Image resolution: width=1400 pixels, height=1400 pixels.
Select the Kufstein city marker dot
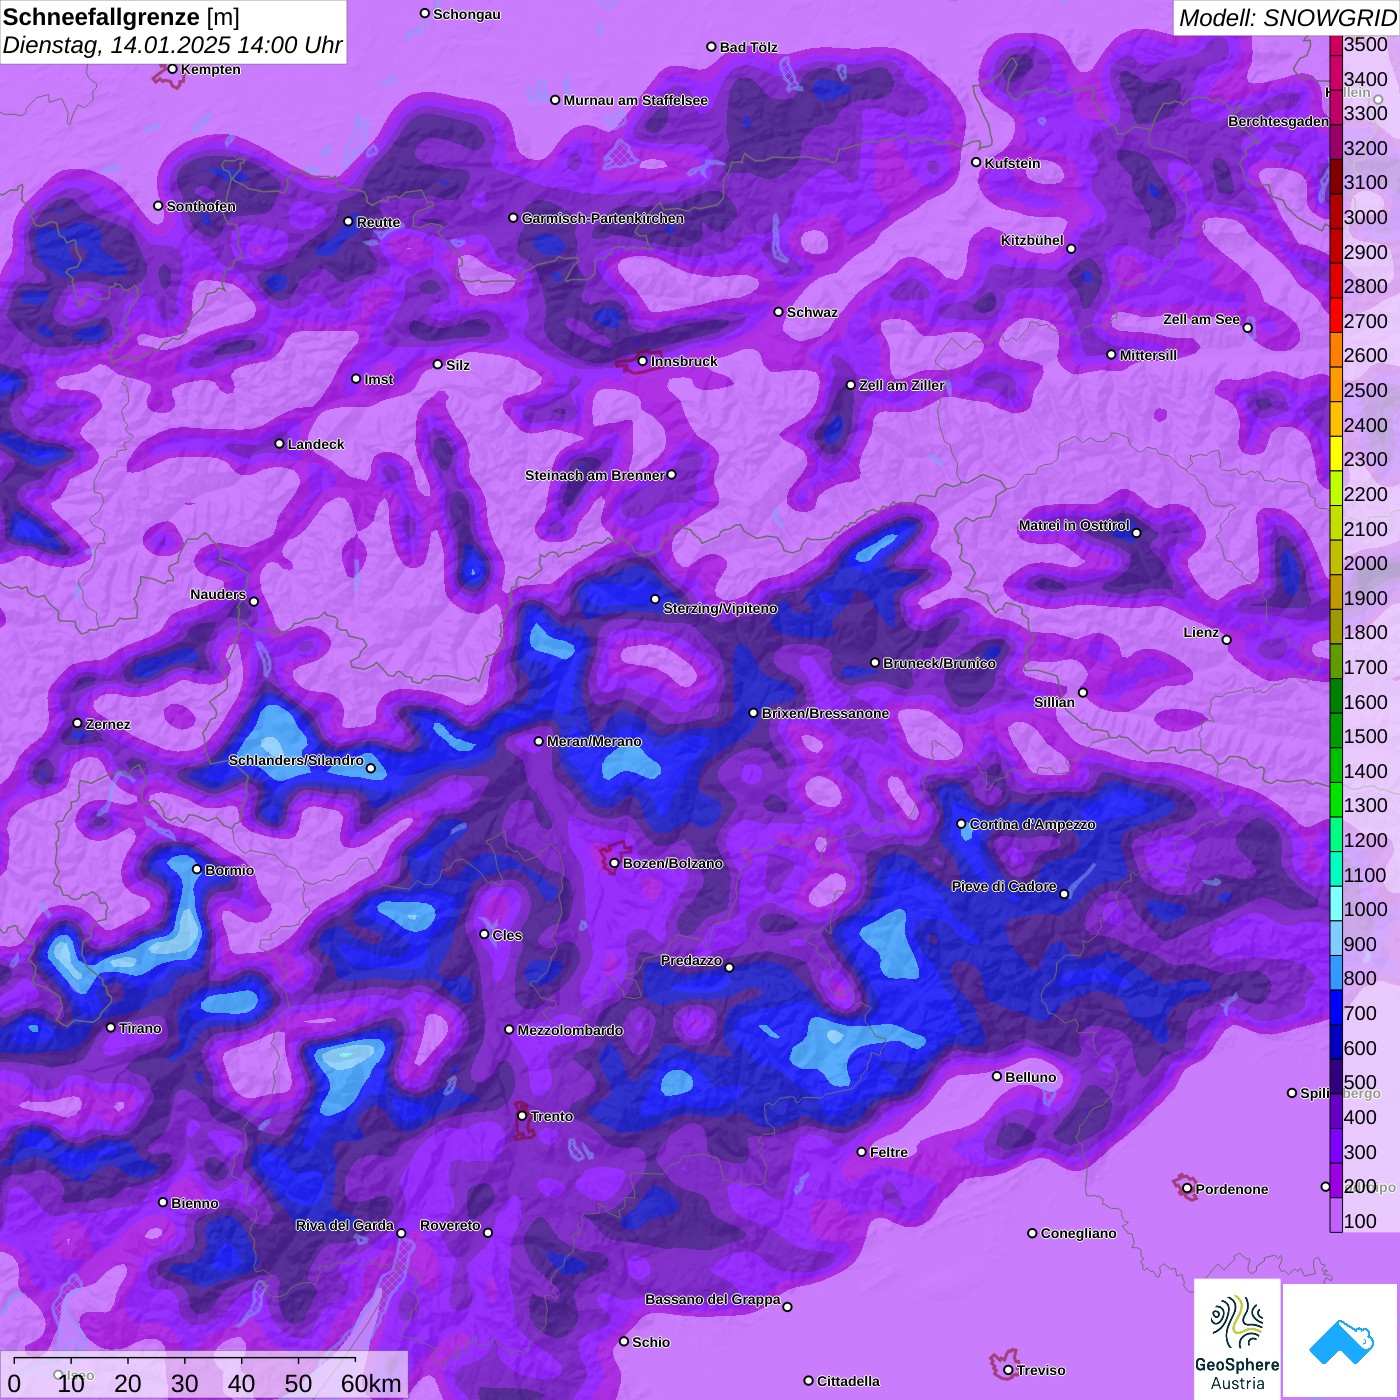pyautogui.click(x=977, y=162)
